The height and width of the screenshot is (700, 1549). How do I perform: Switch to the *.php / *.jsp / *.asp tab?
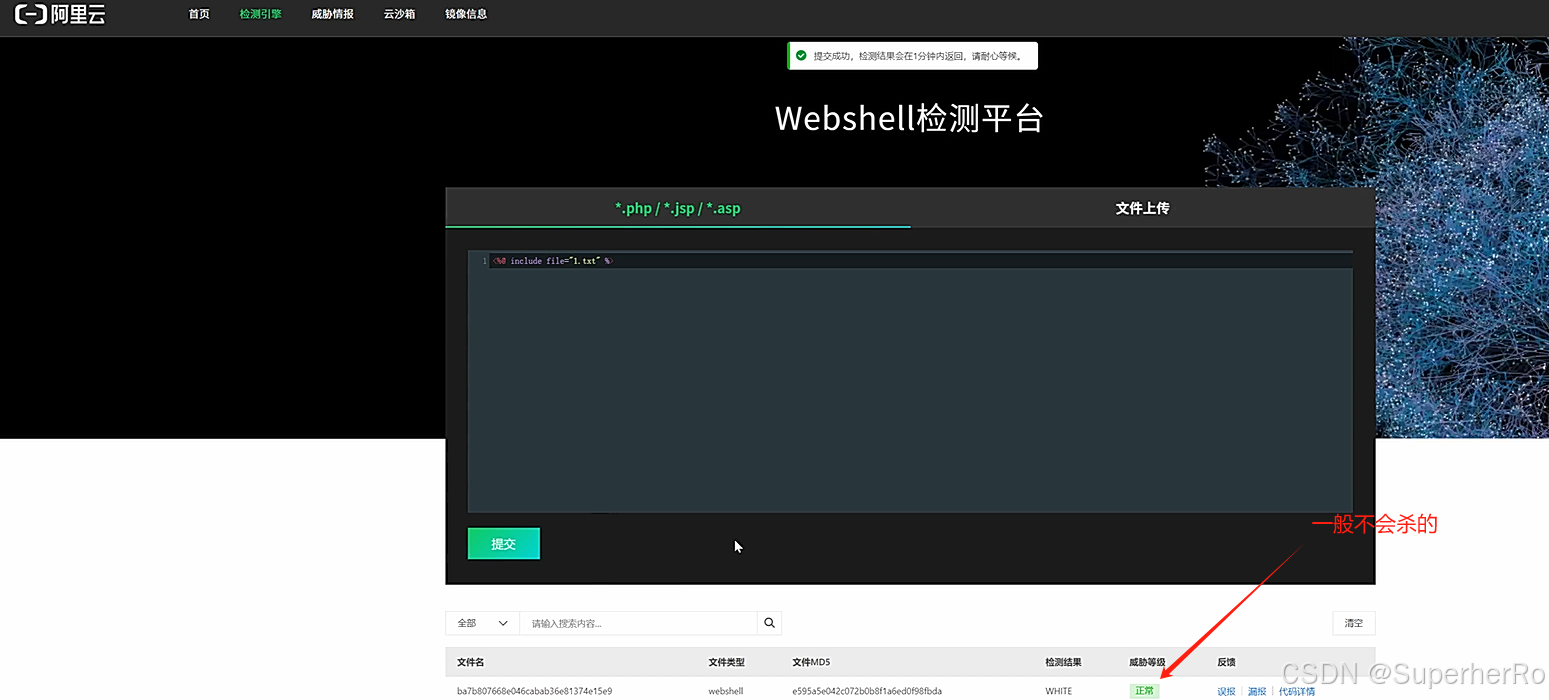click(x=678, y=208)
